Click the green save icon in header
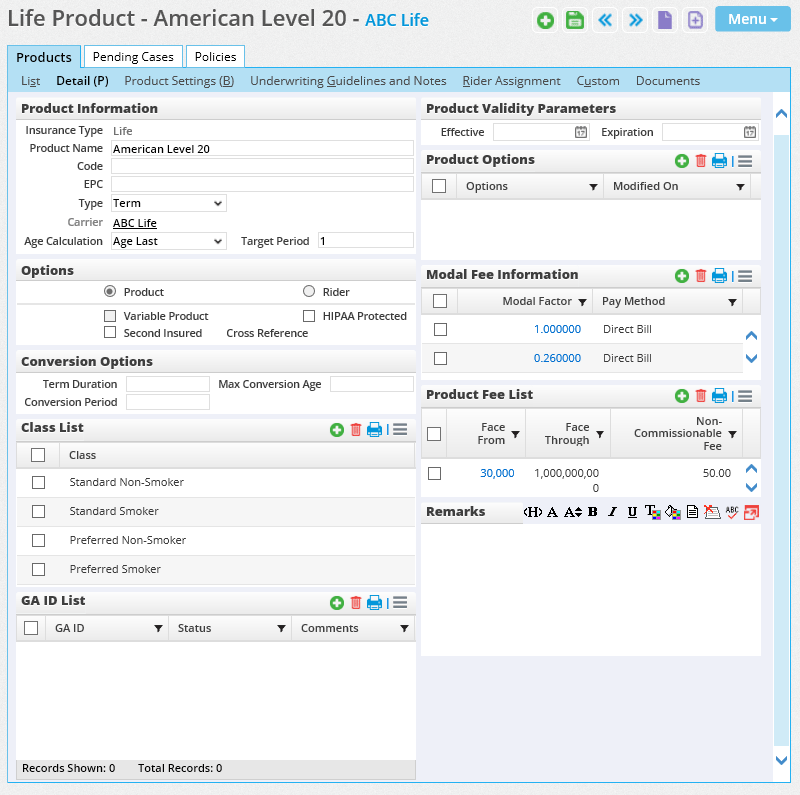This screenshot has width=800, height=795. 575,20
